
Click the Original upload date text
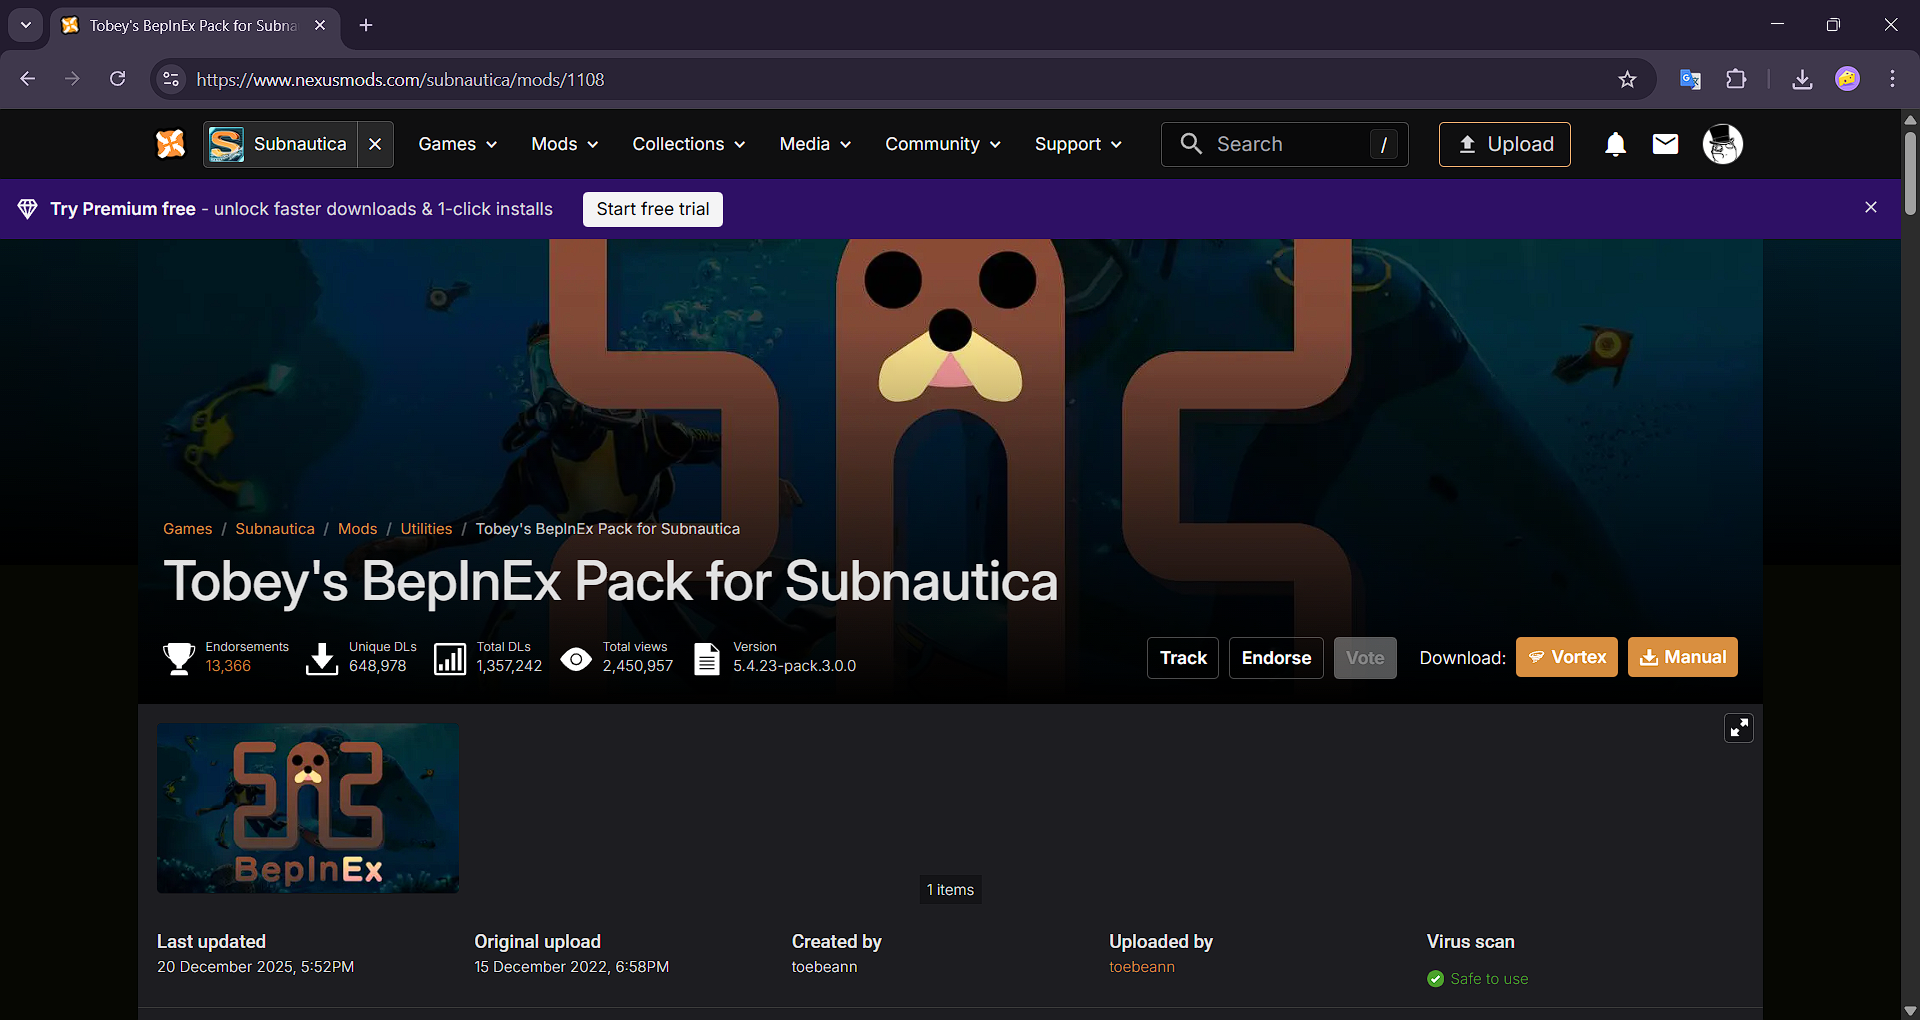[x=571, y=967]
